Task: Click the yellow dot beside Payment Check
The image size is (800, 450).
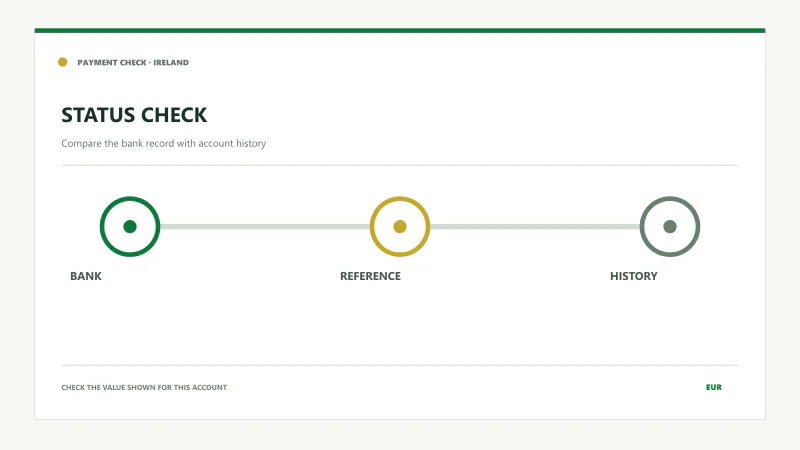Action: click(62, 62)
